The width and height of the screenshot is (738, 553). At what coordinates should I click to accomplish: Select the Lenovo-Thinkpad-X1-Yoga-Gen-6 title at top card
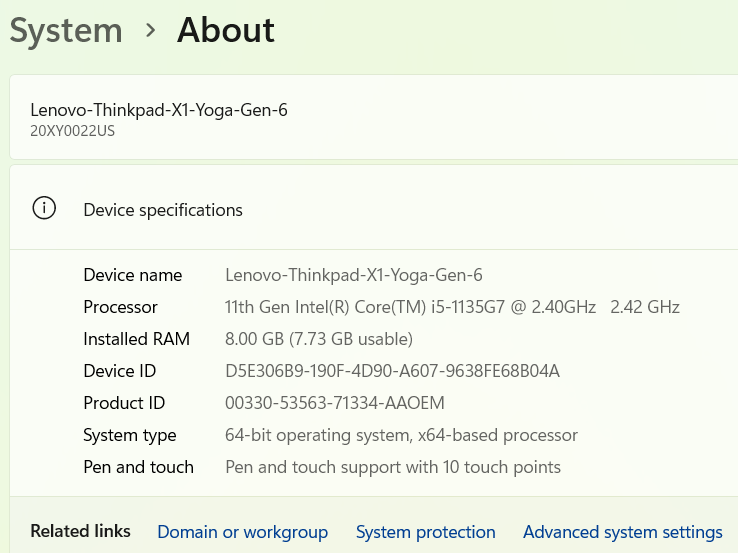[159, 110]
